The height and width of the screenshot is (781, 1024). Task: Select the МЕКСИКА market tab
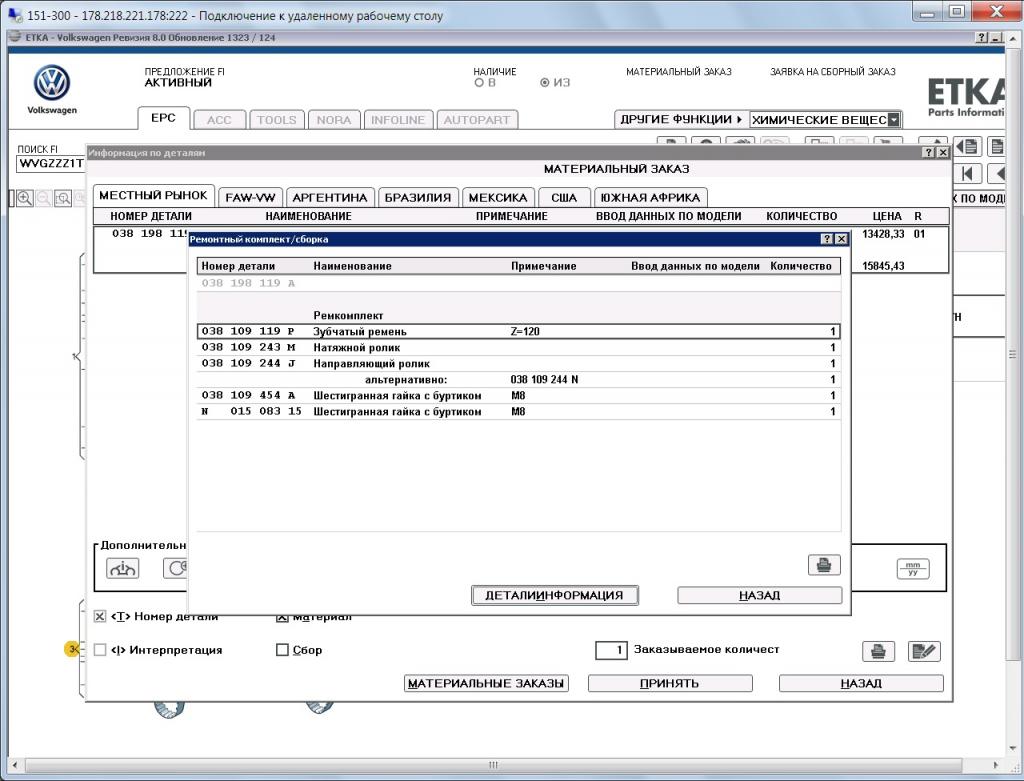498,197
